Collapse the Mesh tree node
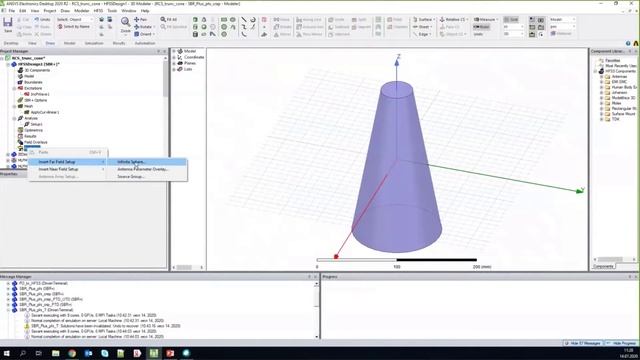The height and width of the screenshot is (360, 640). [x=14, y=106]
